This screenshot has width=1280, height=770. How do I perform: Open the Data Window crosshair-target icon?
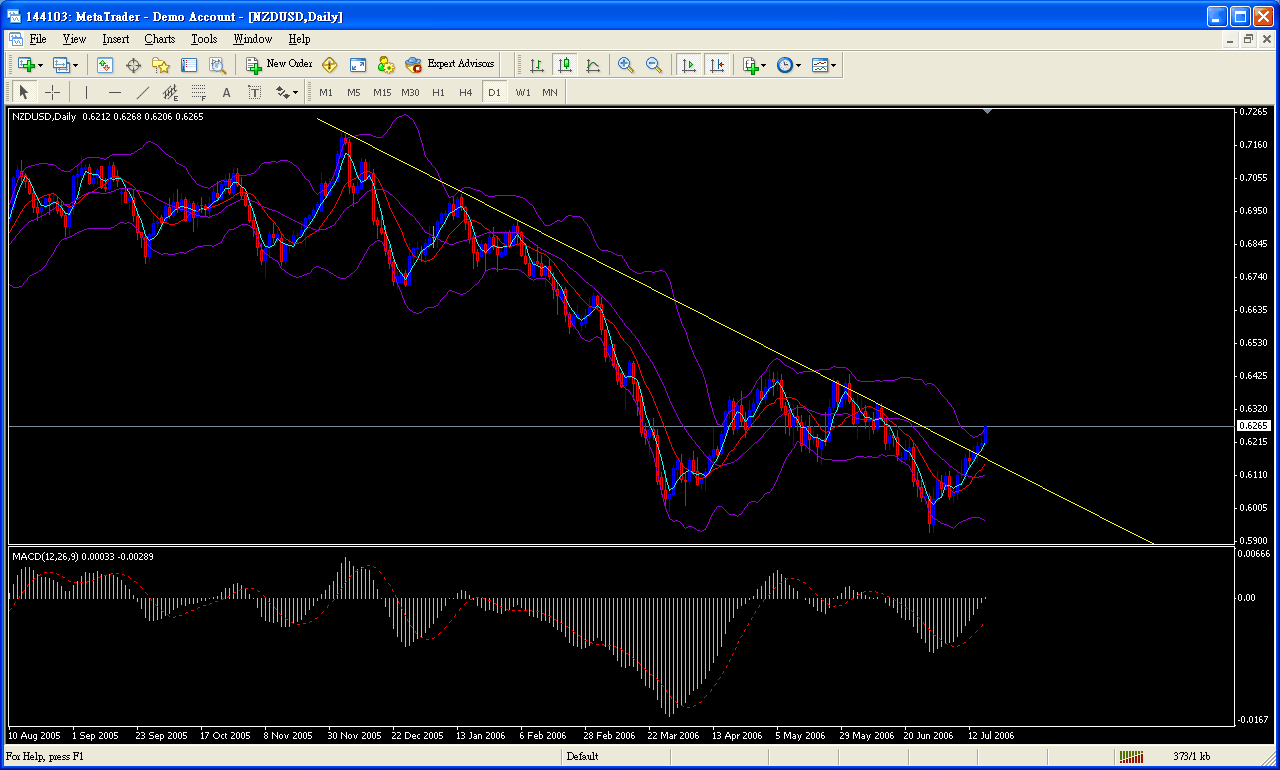pos(133,65)
